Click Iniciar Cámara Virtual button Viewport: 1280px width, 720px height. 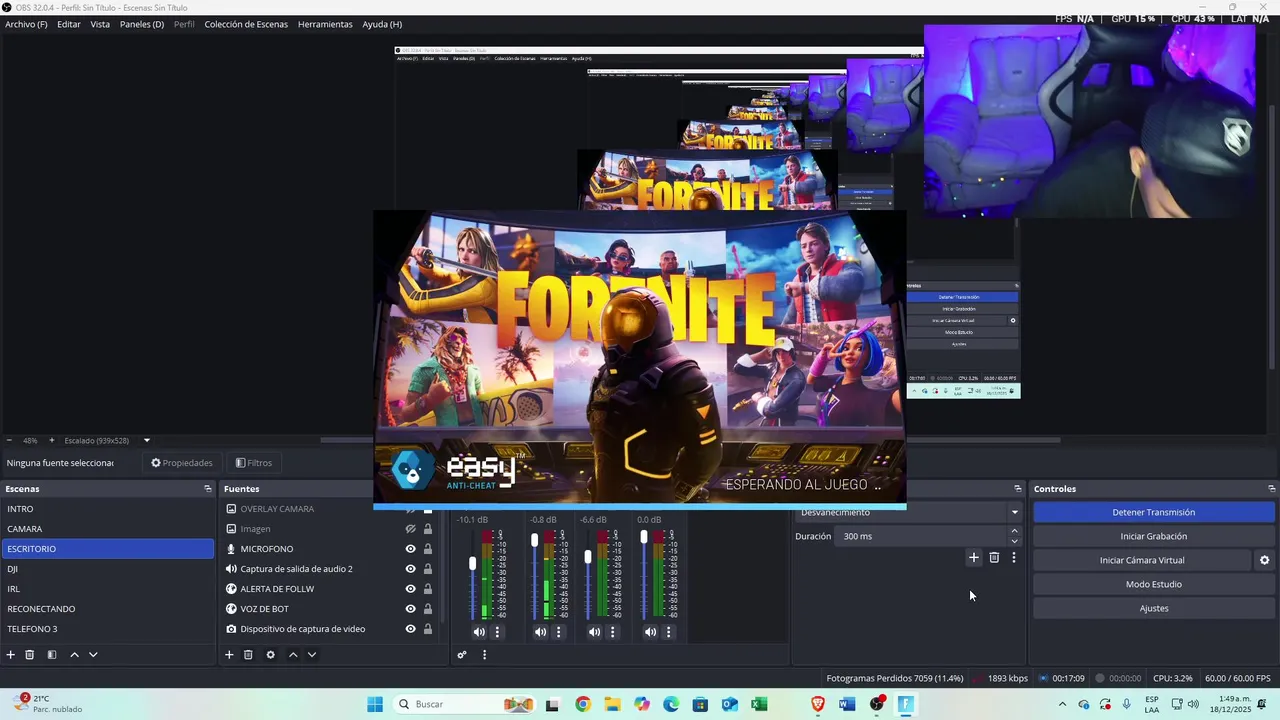(1142, 560)
